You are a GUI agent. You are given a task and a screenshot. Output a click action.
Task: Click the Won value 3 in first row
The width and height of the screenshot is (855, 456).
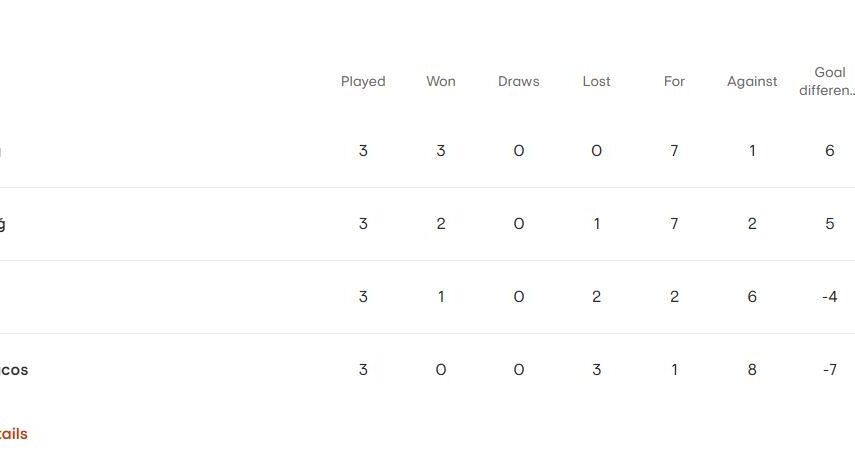tap(441, 151)
